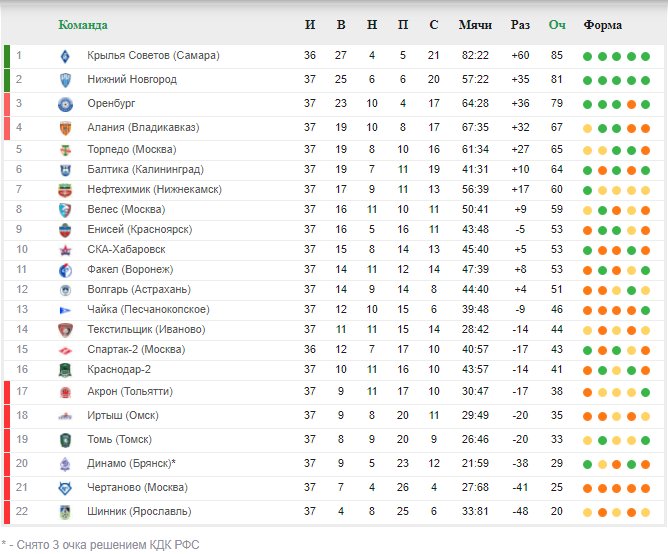Click the Алания Владикавказ crest icon
Screen dimensions: 668x554
tap(65, 128)
